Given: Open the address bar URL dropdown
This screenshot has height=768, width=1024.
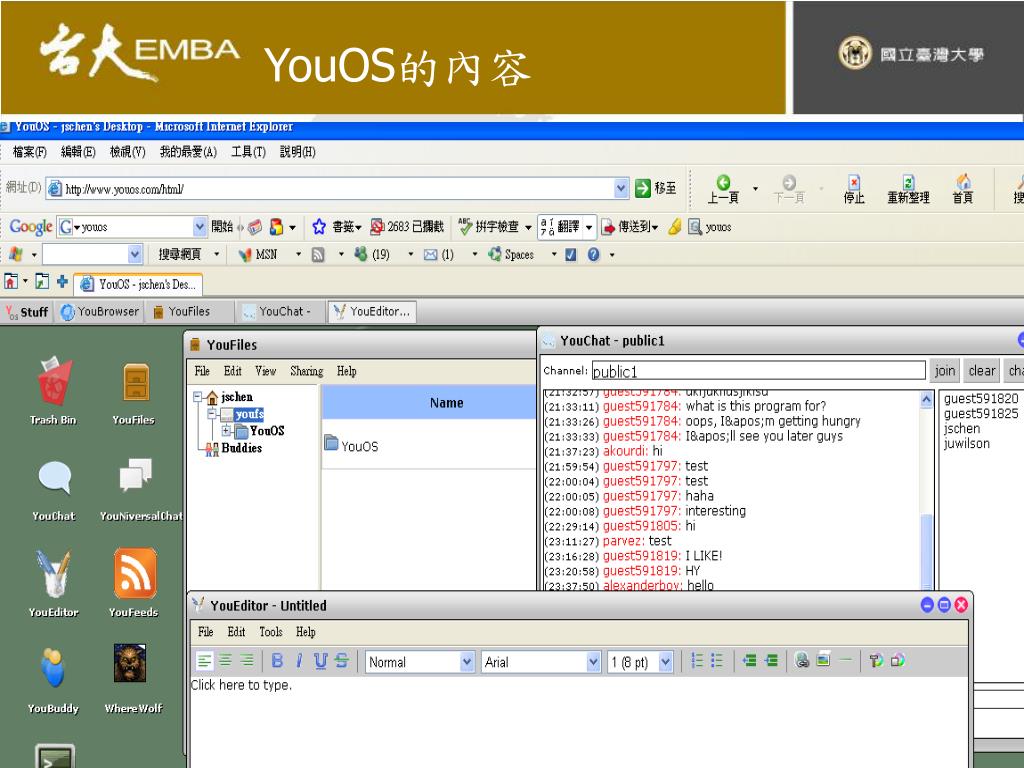Looking at the screenshot, I should click(x=621, y=189).
